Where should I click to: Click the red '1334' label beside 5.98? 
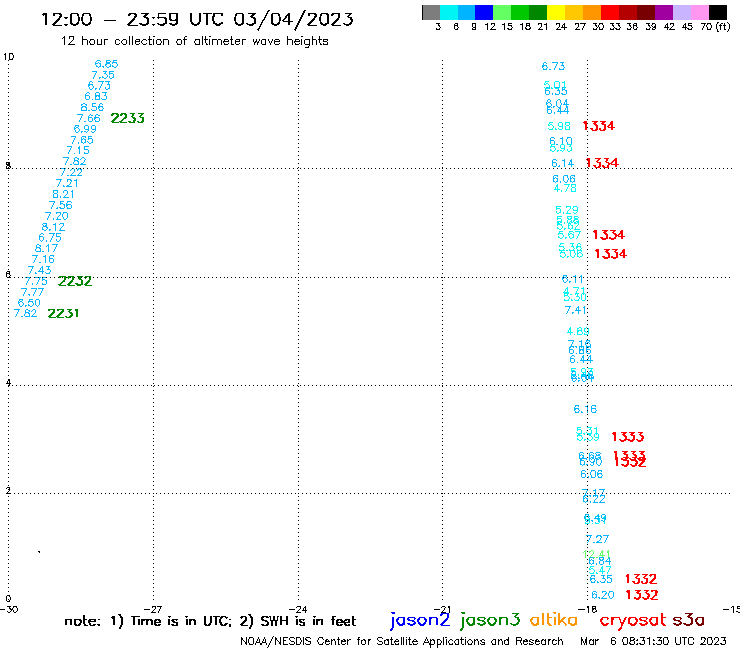pos(599,126)
